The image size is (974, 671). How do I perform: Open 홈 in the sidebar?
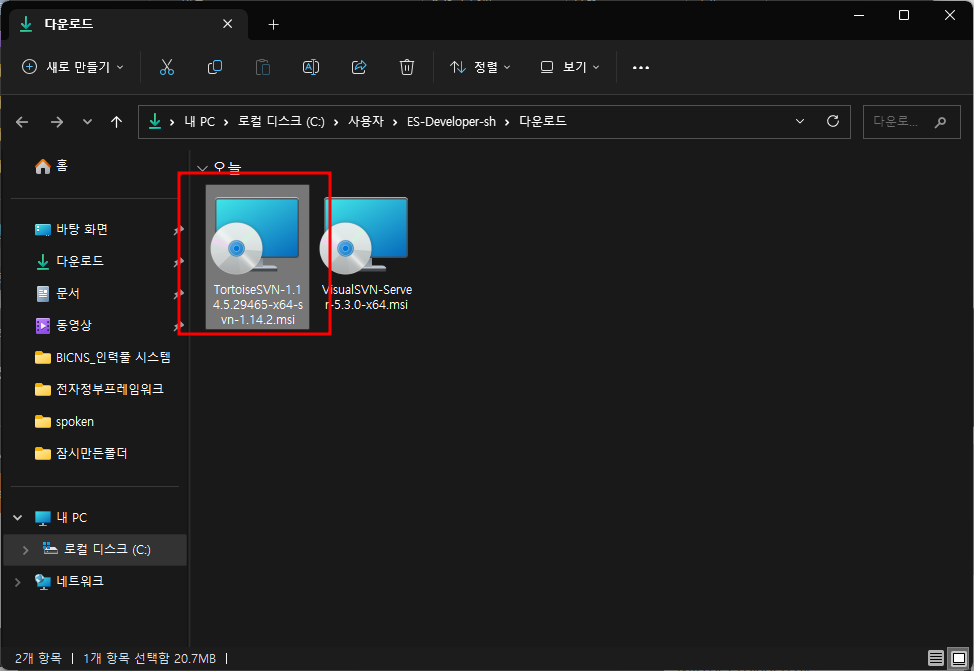(52, 166)
